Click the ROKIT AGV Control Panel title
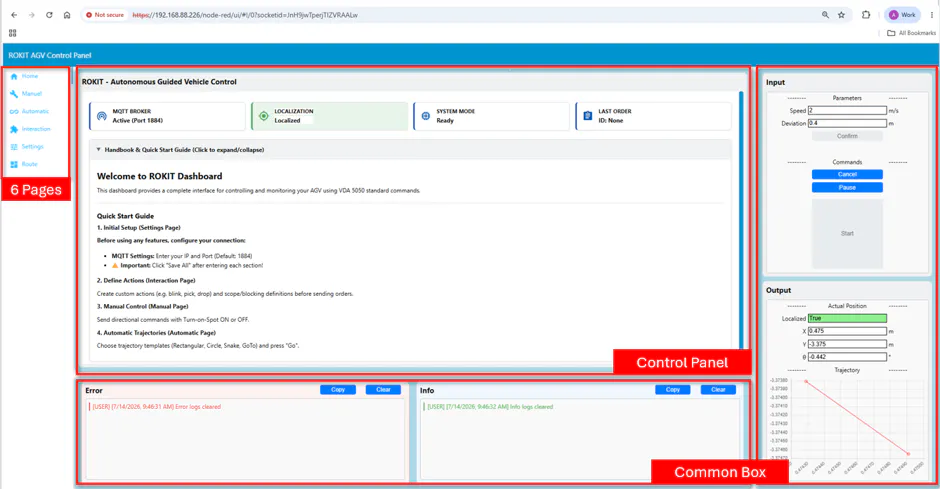The width and height of the screenshot is (940, 489). point(50,55)
